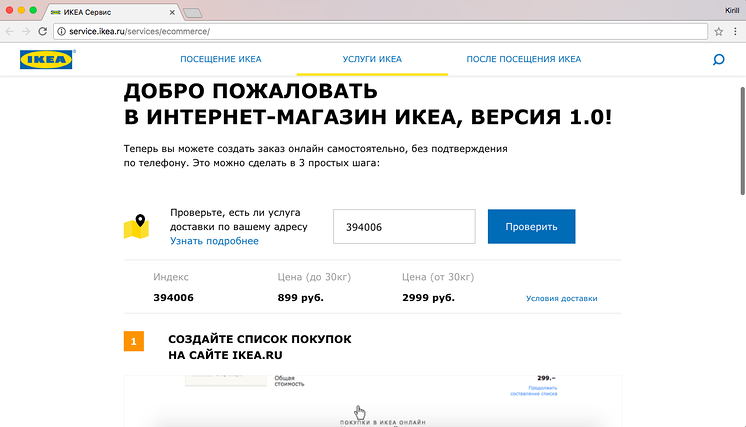Click the site info icon in address bar
Screen dimensions: 746x427
click(62, 31)
